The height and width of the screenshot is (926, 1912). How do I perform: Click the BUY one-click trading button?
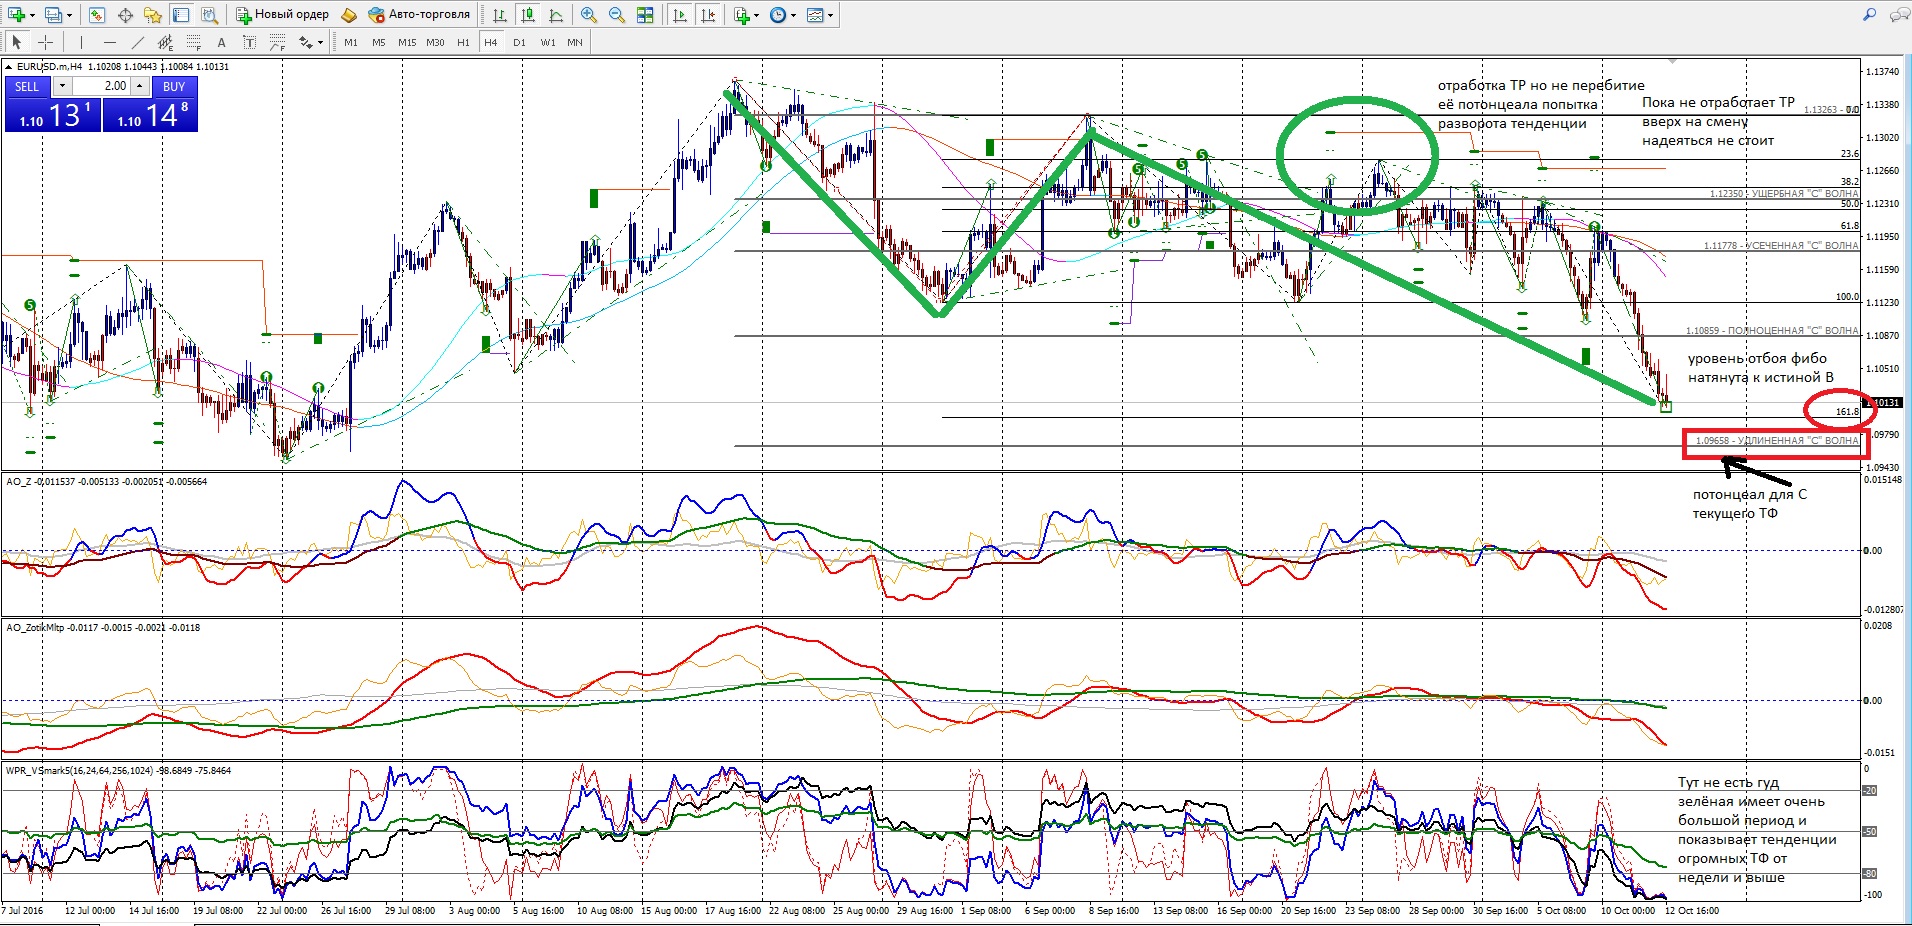pos(174,87)
